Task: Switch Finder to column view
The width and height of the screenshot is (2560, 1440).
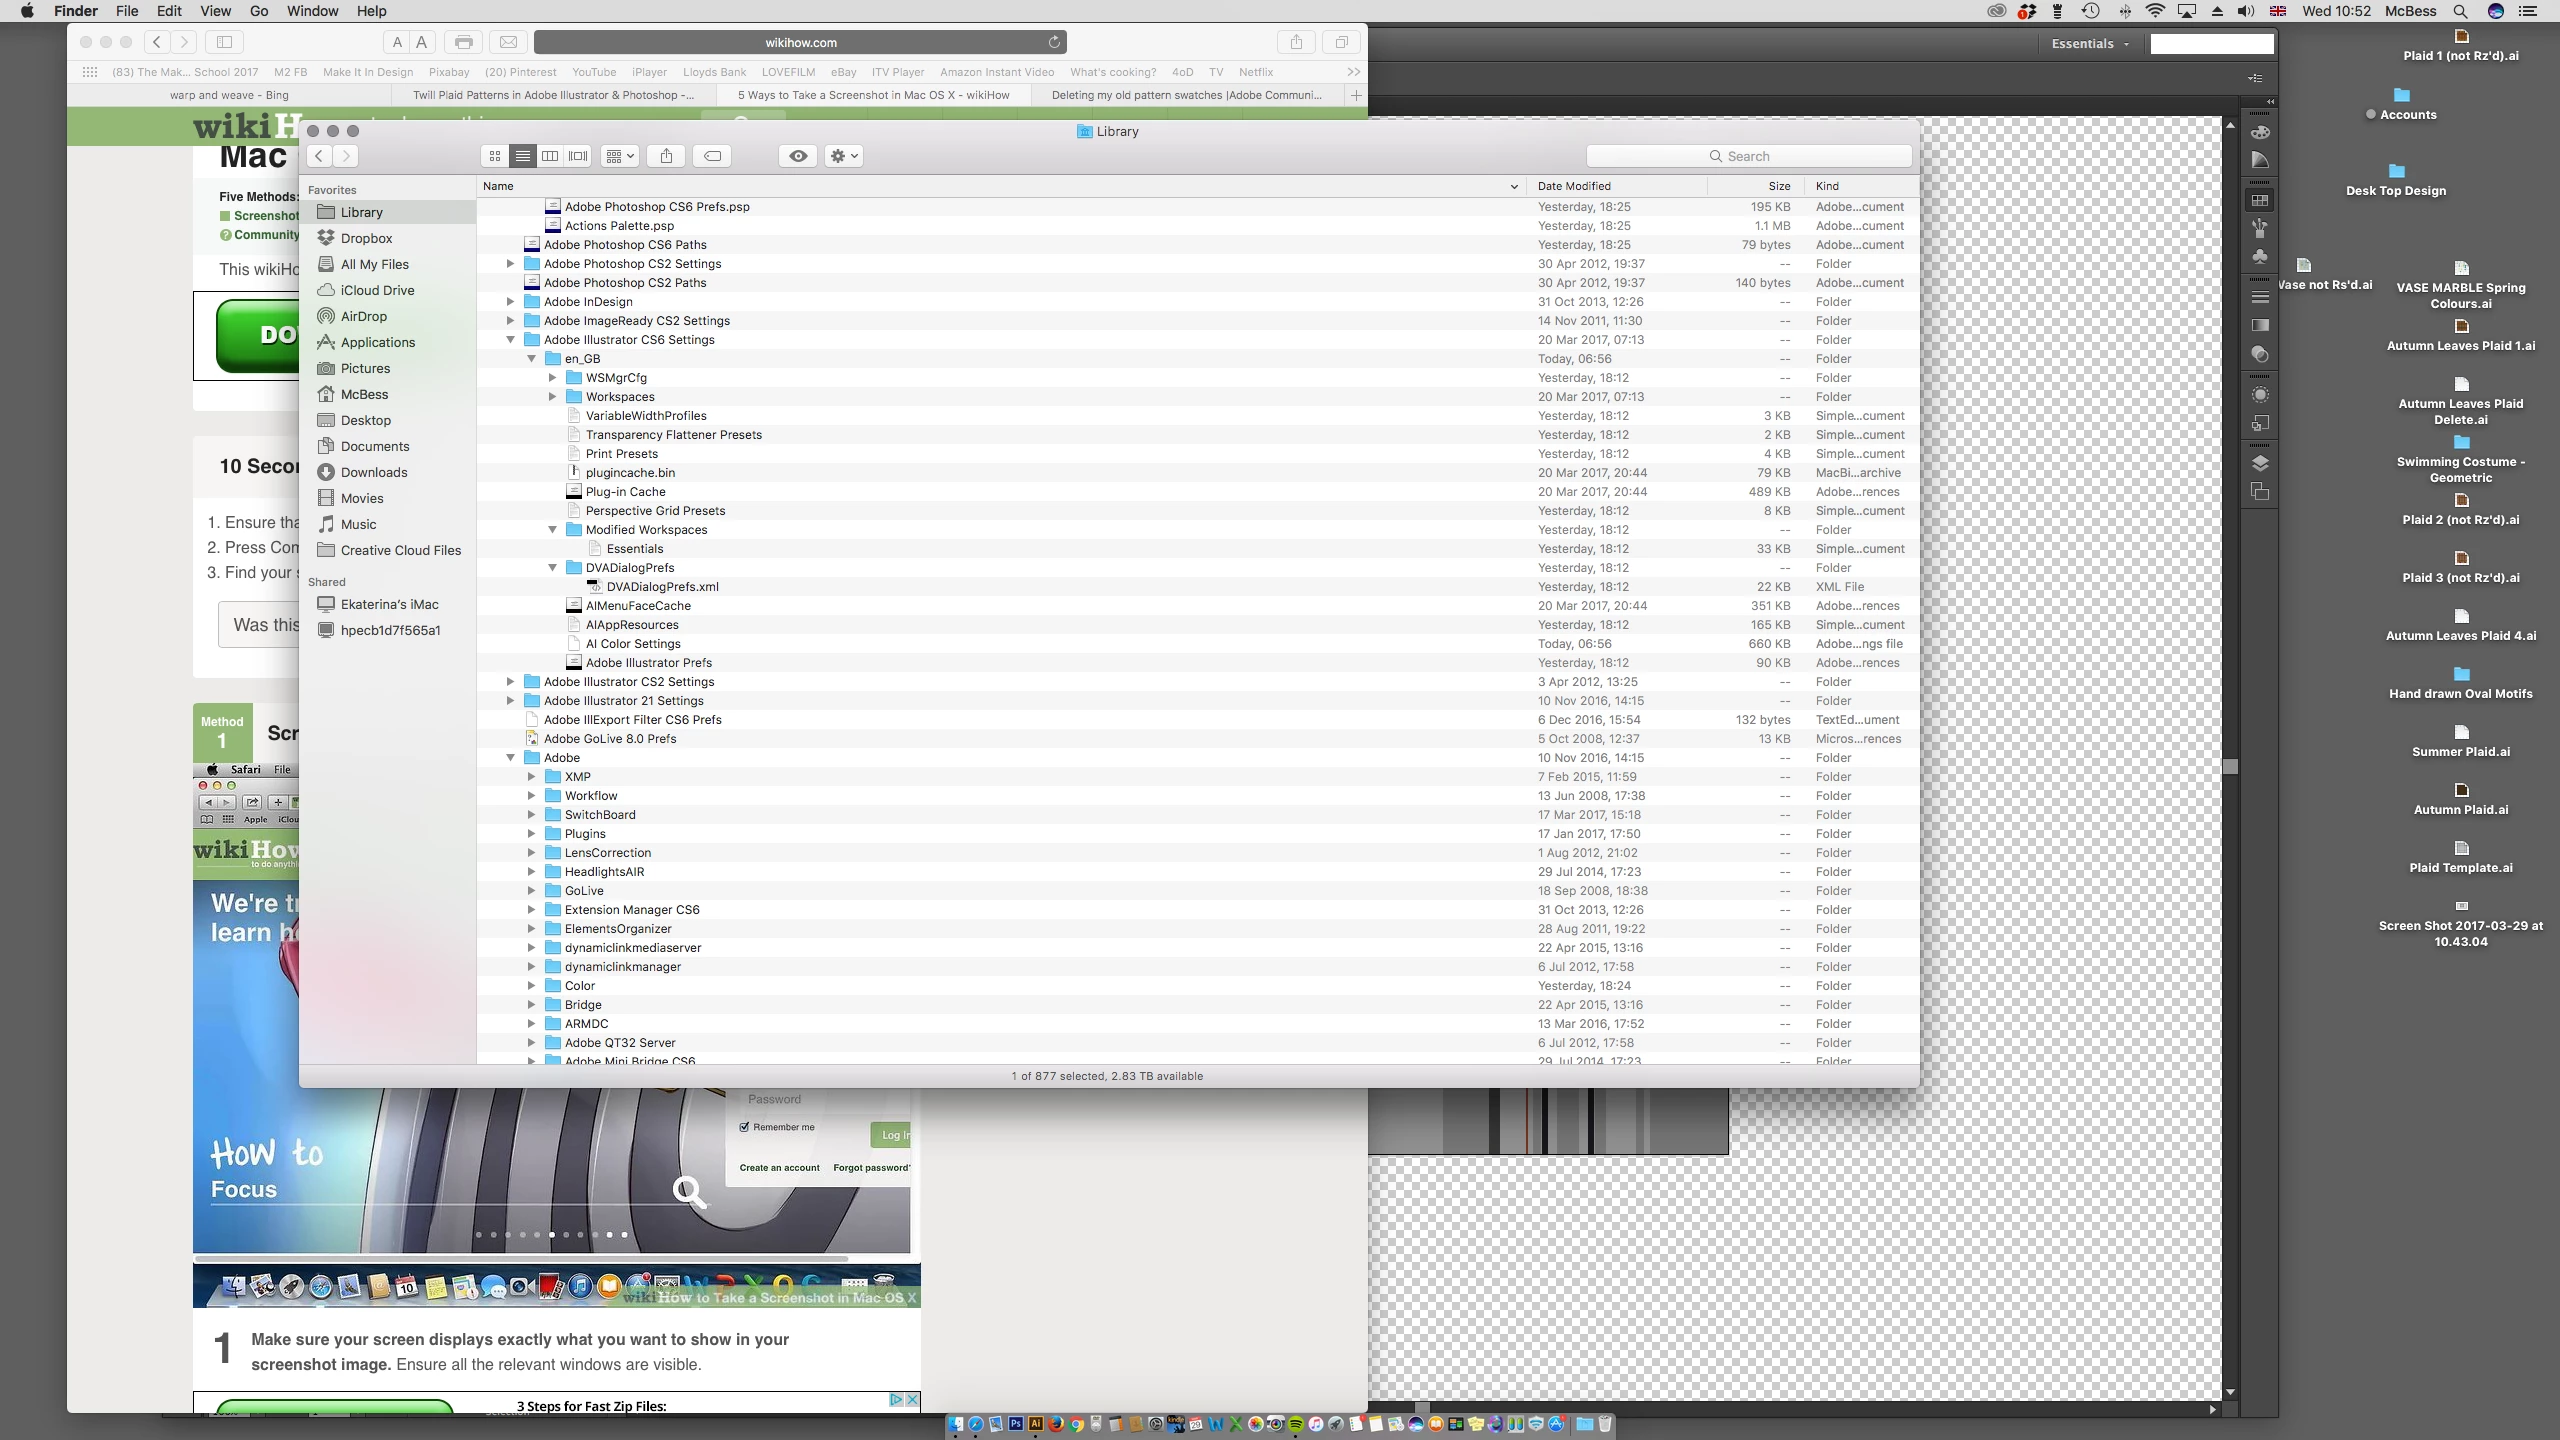Action: 550,156
